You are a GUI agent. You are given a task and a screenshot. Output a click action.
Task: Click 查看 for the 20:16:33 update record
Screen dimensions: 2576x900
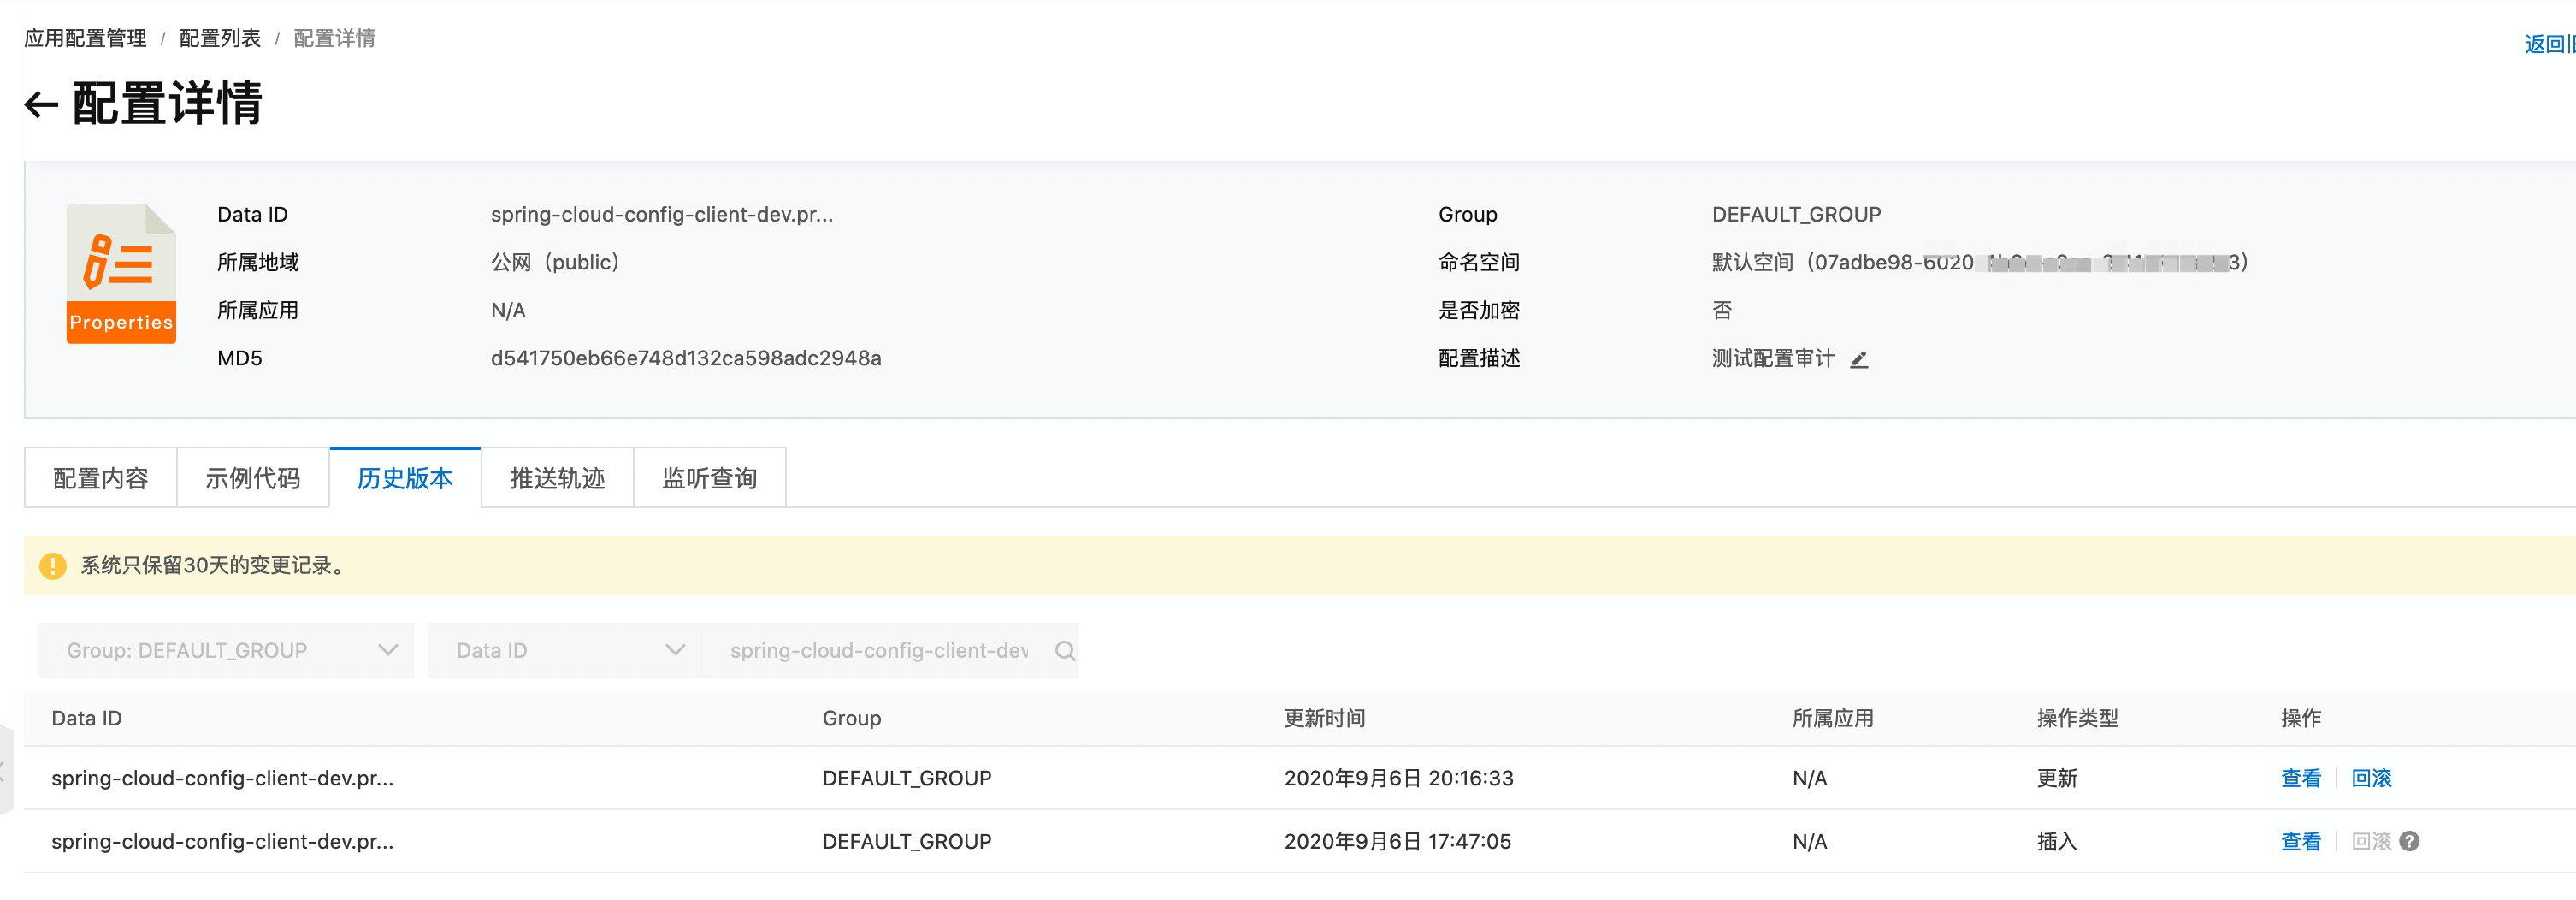tap(2300, 779)
